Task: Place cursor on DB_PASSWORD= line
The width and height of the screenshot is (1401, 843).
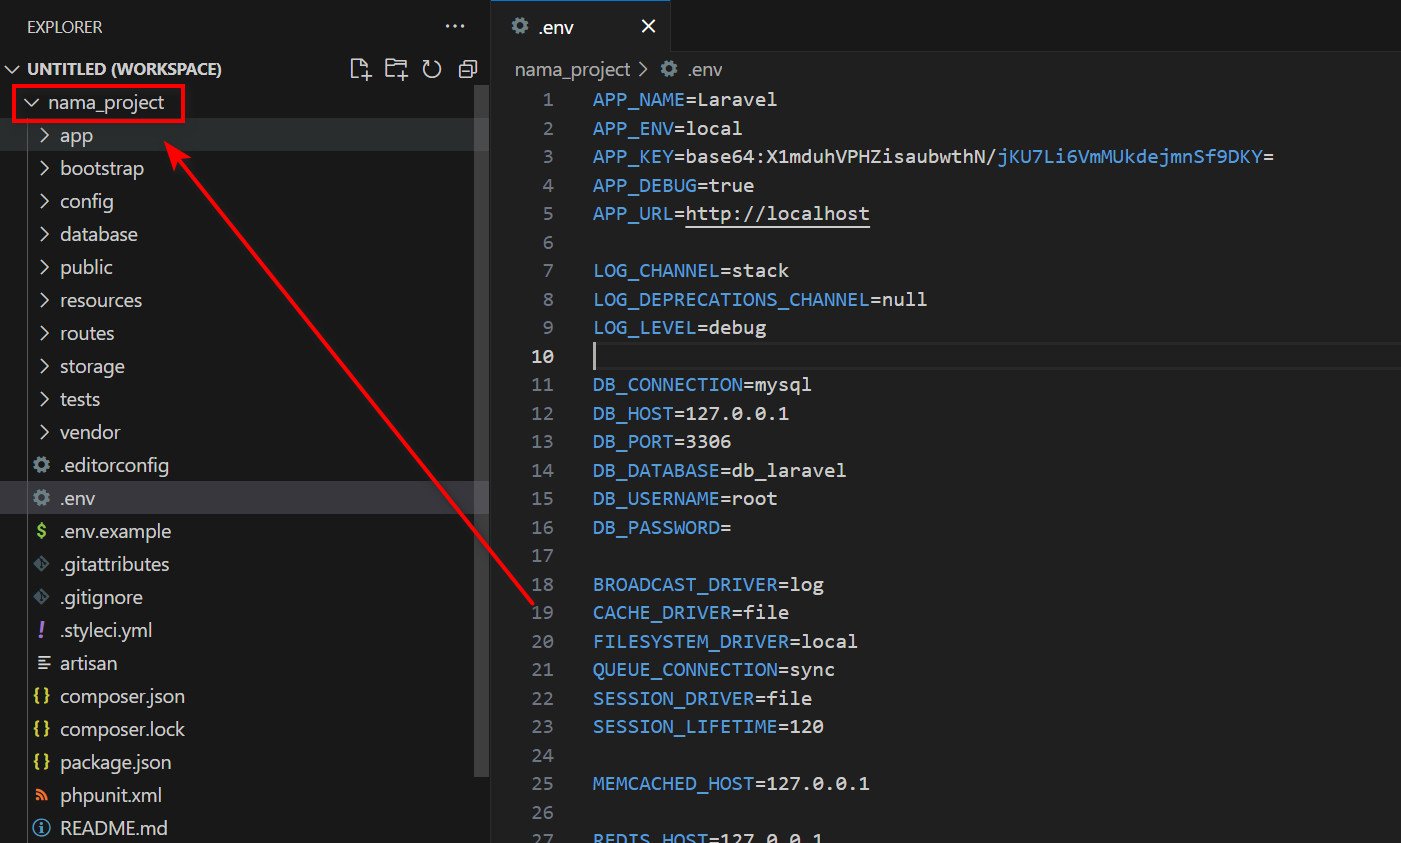Action: pyautogui.click(x=662, y=527)
